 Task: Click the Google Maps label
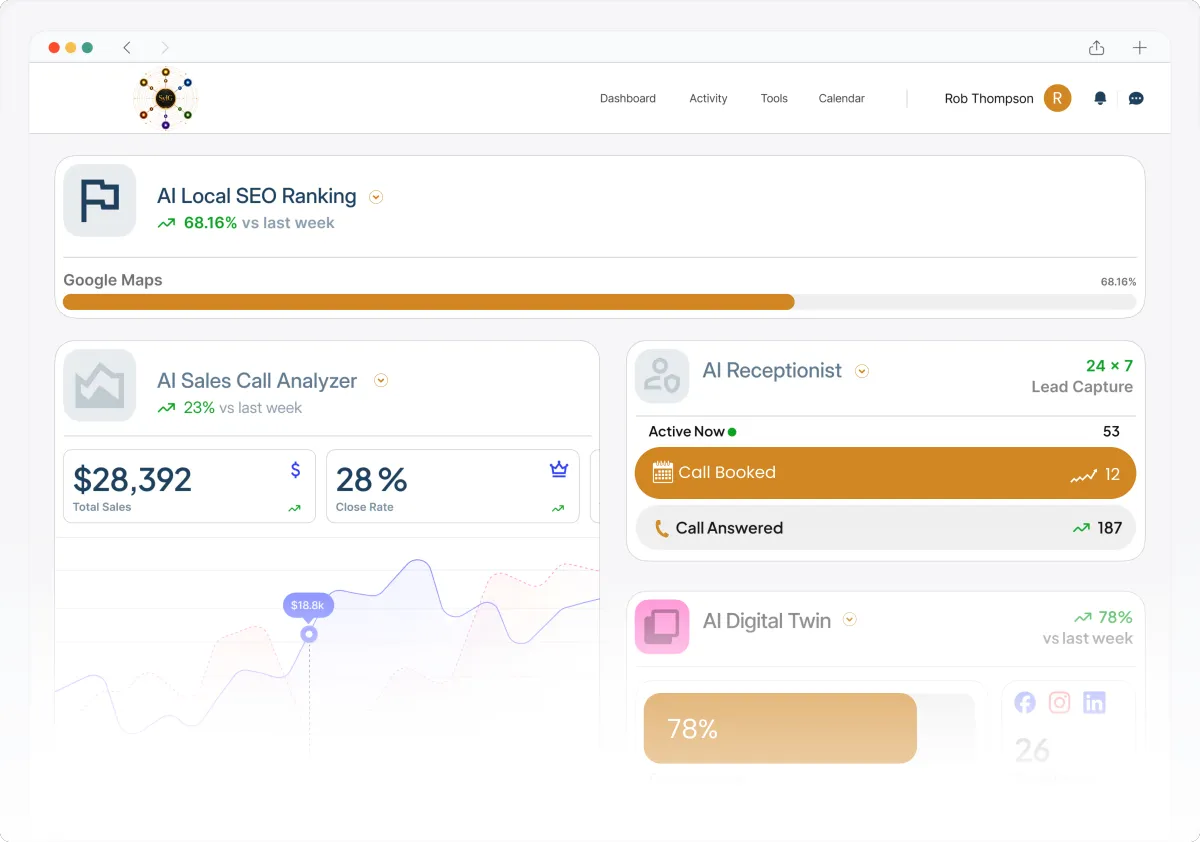tap(113, 280)
